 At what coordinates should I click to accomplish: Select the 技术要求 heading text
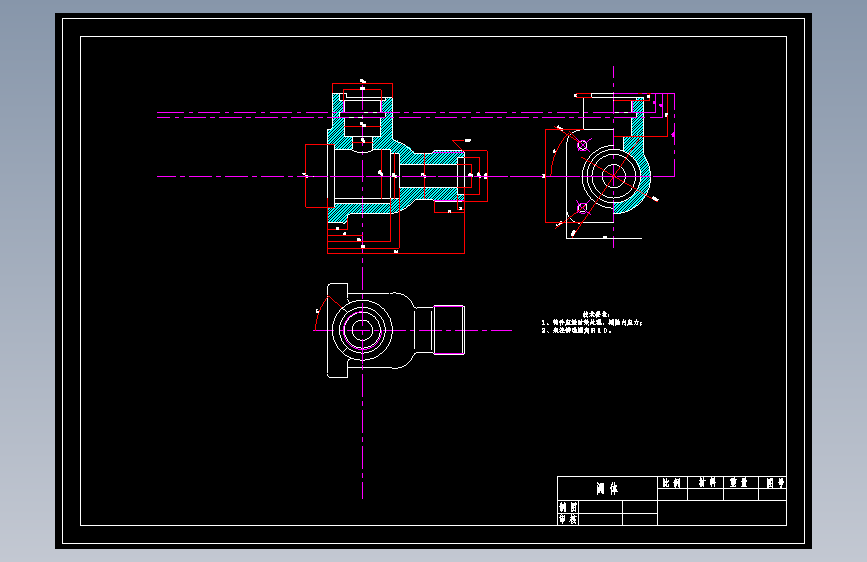(596, 314)
